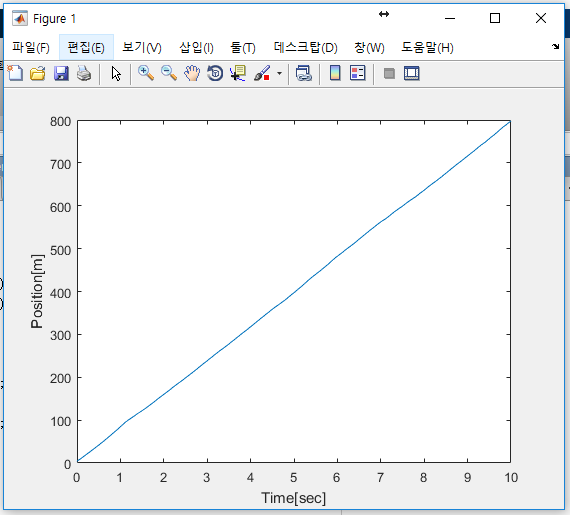
Task: Select the Rotate 3D tool
Action: tap(215, 73)
